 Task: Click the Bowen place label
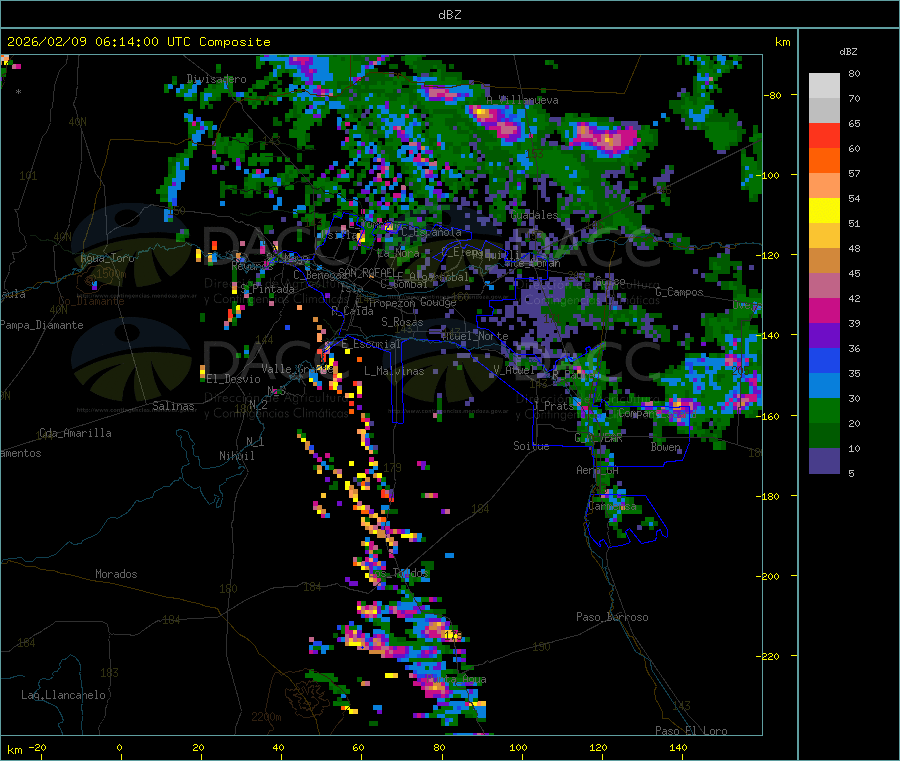665,447
